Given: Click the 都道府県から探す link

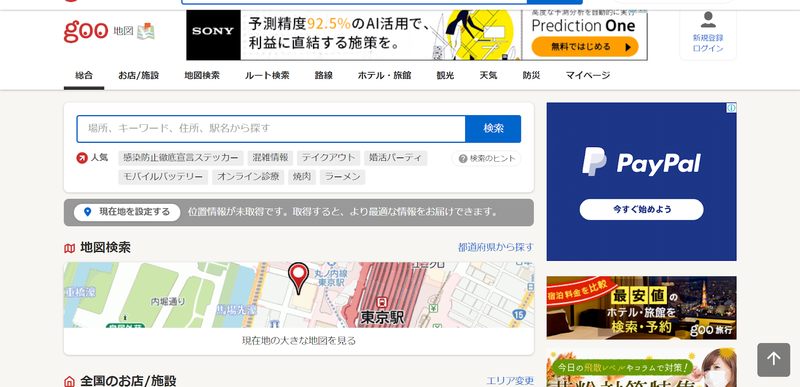Looking at the screenshot, I should click(495, 248).
